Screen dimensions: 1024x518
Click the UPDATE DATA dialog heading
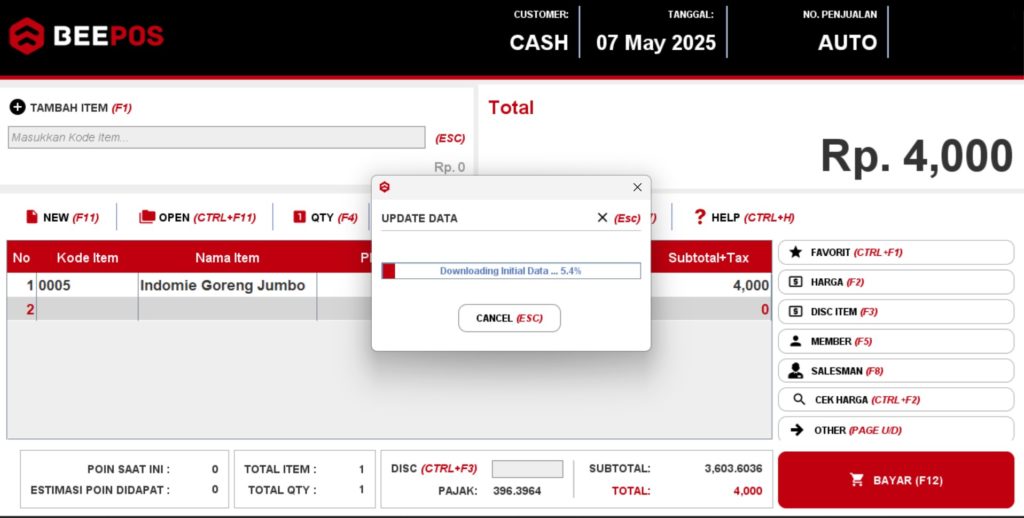419,218
